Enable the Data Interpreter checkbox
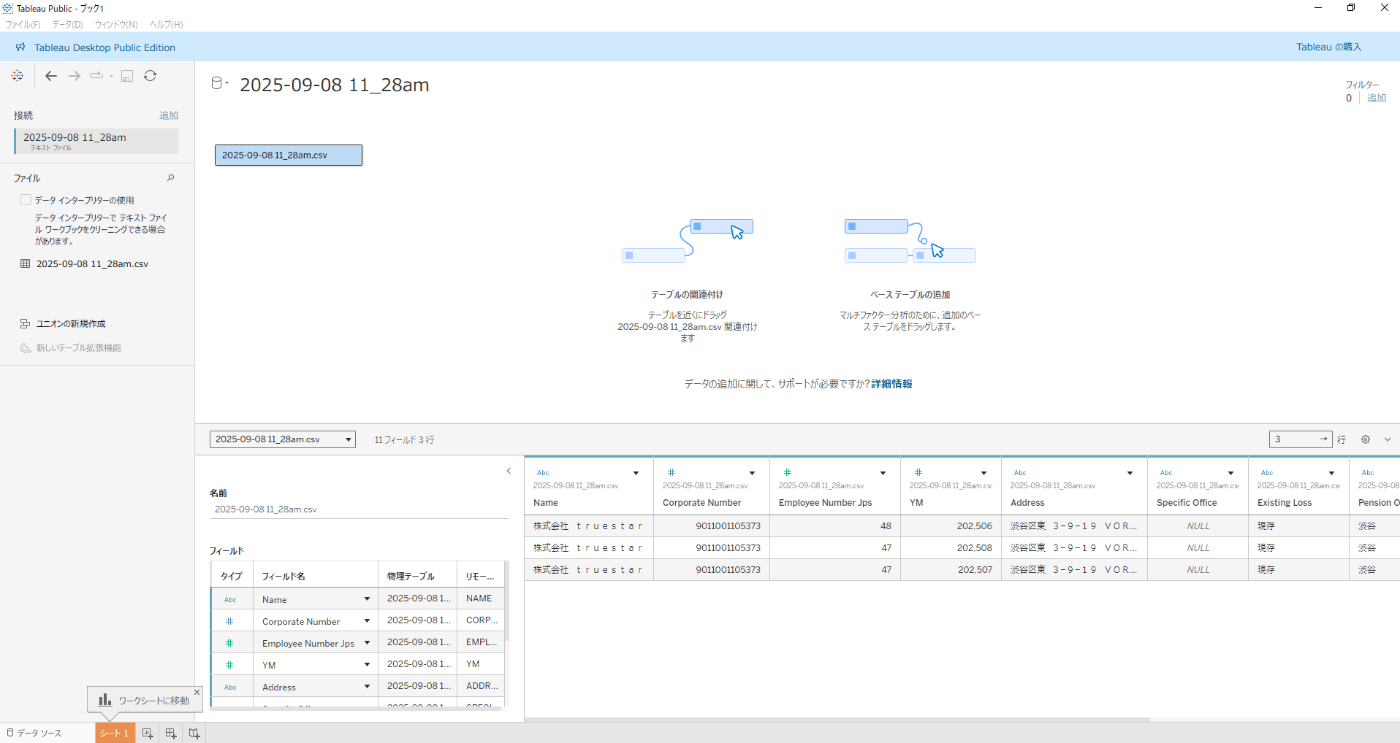The height and width of the screenshot is (743, 1400). coord(26,200)
